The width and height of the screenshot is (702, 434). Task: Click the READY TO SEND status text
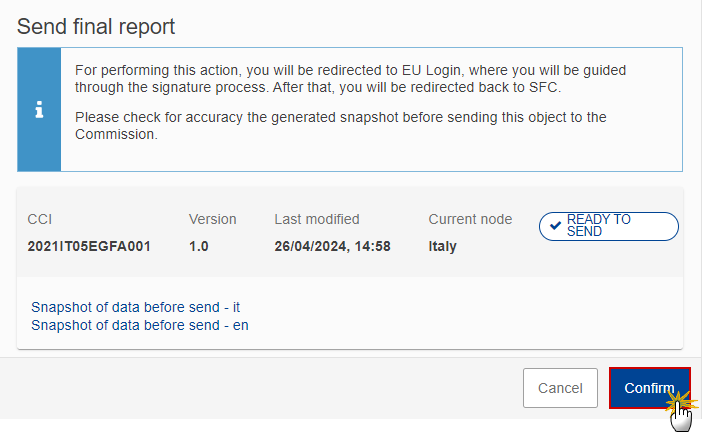pos(599,225)
